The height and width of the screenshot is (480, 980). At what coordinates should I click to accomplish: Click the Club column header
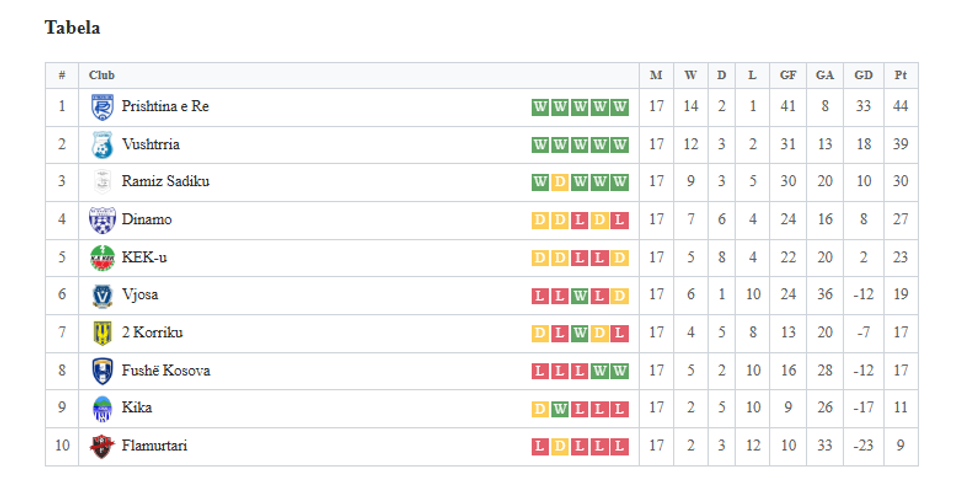tap(102, 75)
